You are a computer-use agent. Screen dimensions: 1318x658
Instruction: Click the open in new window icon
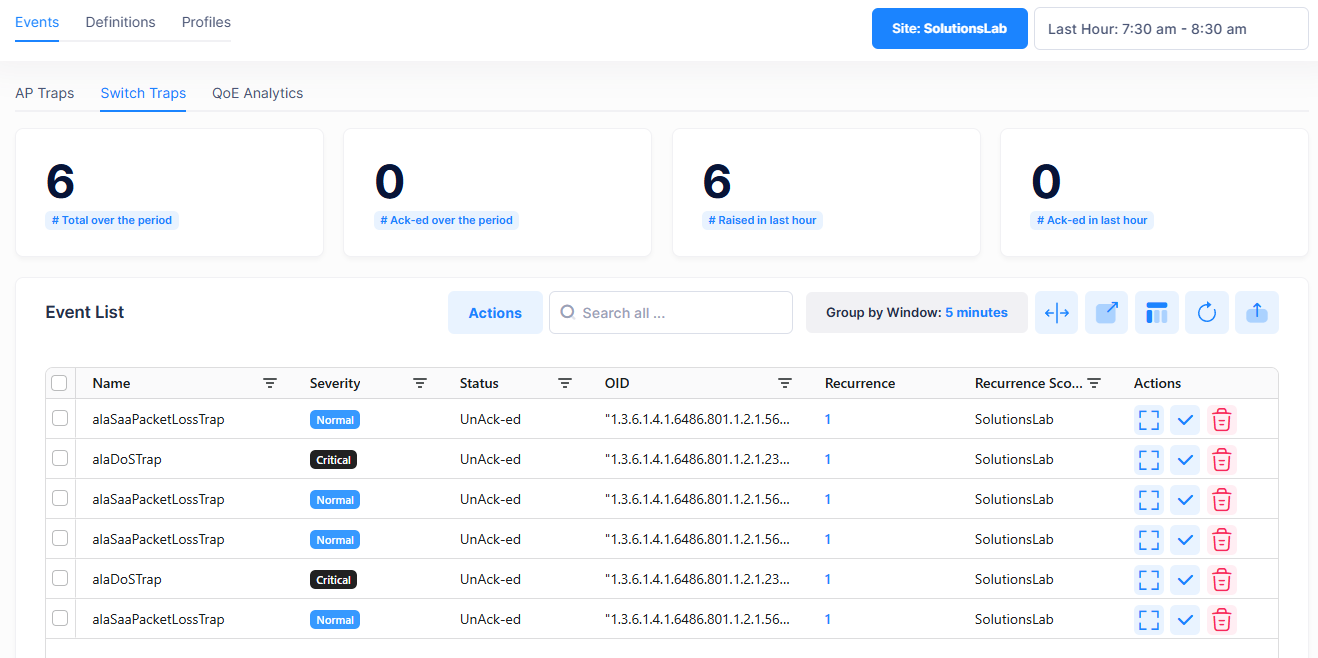tap(1107, 313)
